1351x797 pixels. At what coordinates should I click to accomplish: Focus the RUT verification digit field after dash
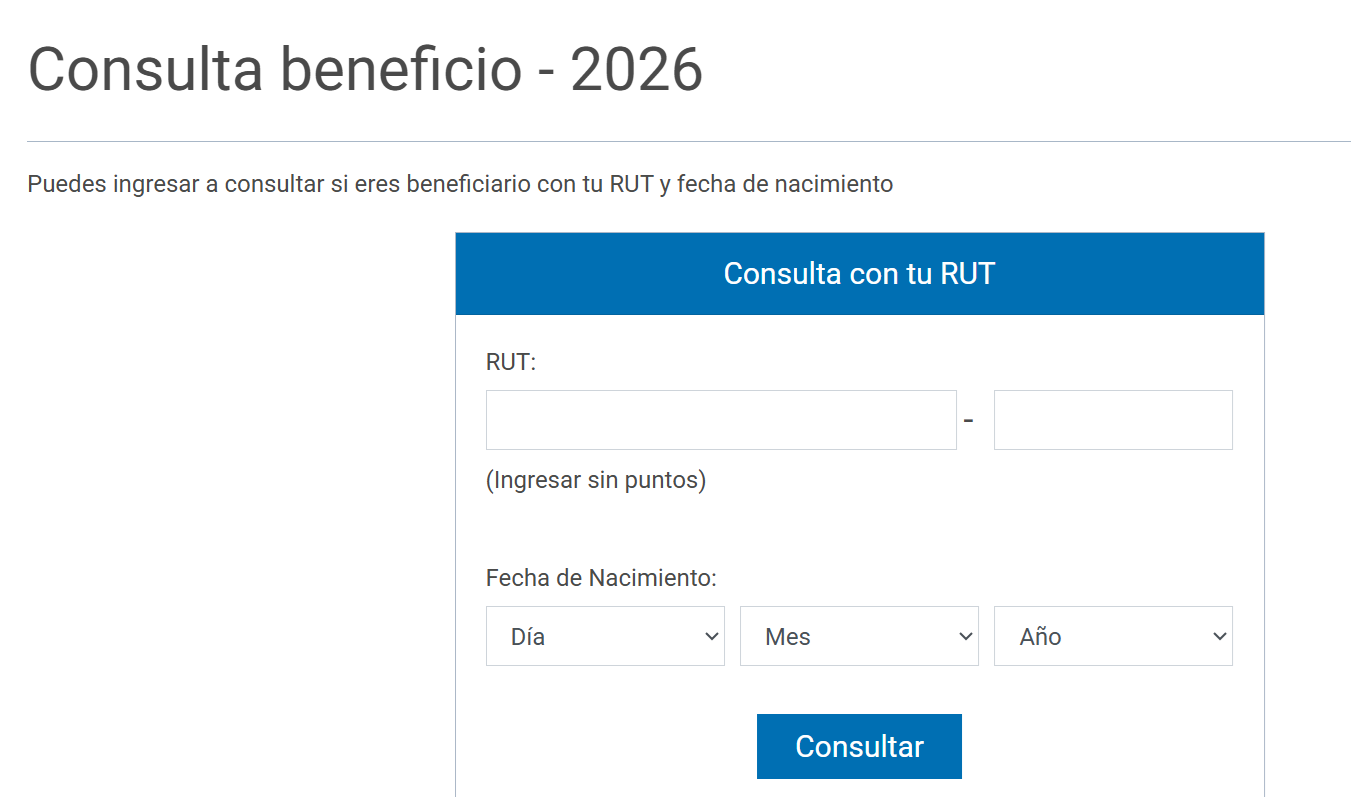(1113, 420)
